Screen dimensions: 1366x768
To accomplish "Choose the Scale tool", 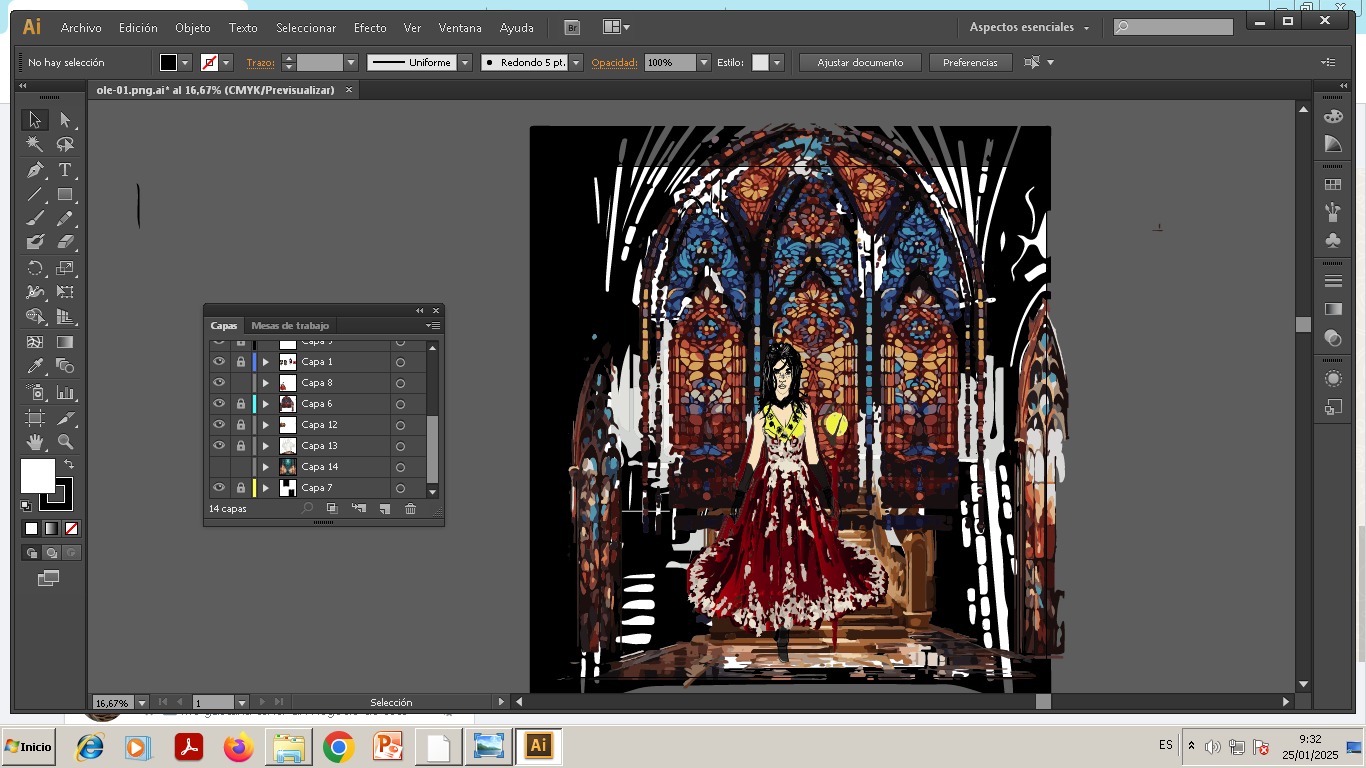I will 65,268.
